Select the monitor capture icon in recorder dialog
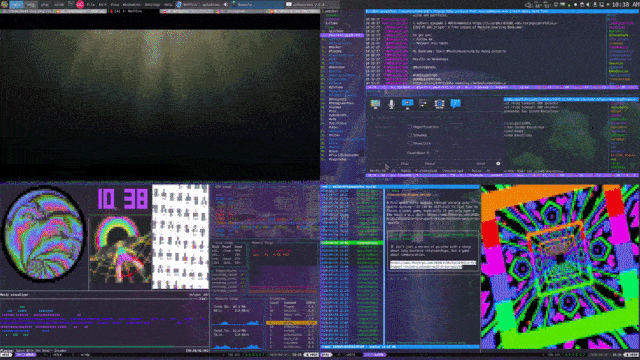This screenshot has height=360, width=640. (x=375, y=104)
